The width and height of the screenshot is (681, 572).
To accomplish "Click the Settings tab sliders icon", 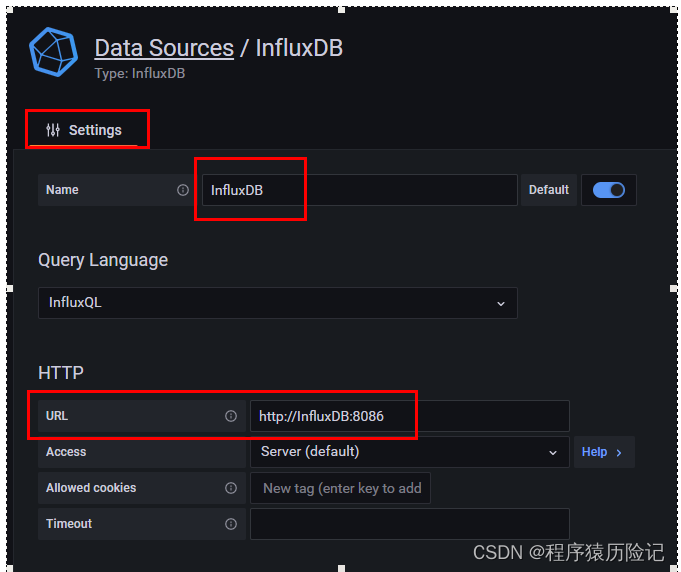I will point(53,130).
